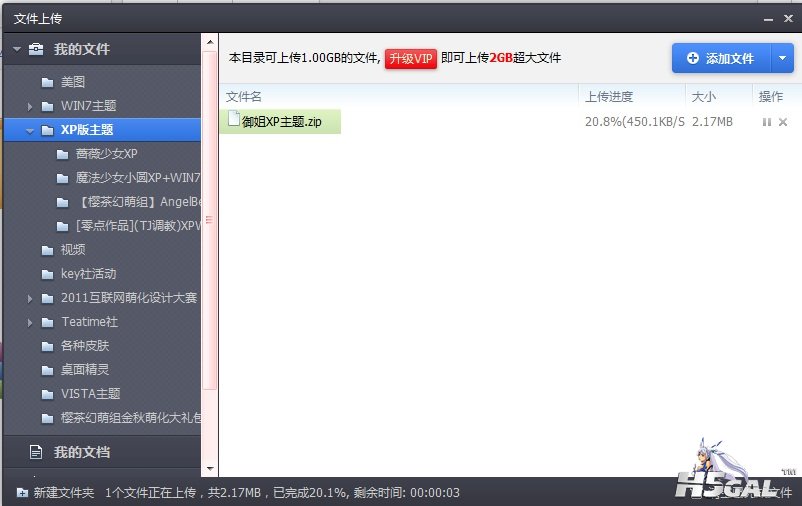Sort by the 上传进度 column header
Screen dimensions: 802x506
click(609, 97)
